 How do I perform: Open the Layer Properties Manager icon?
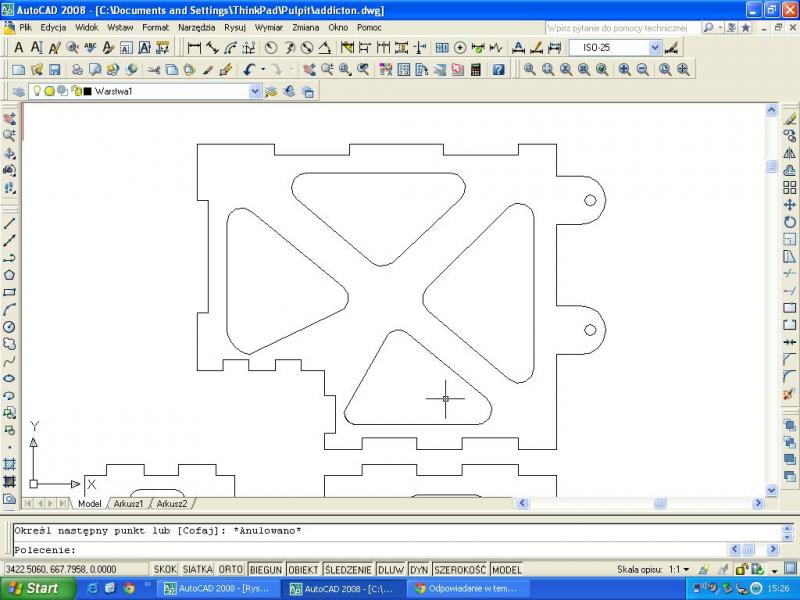coord(18,92)
